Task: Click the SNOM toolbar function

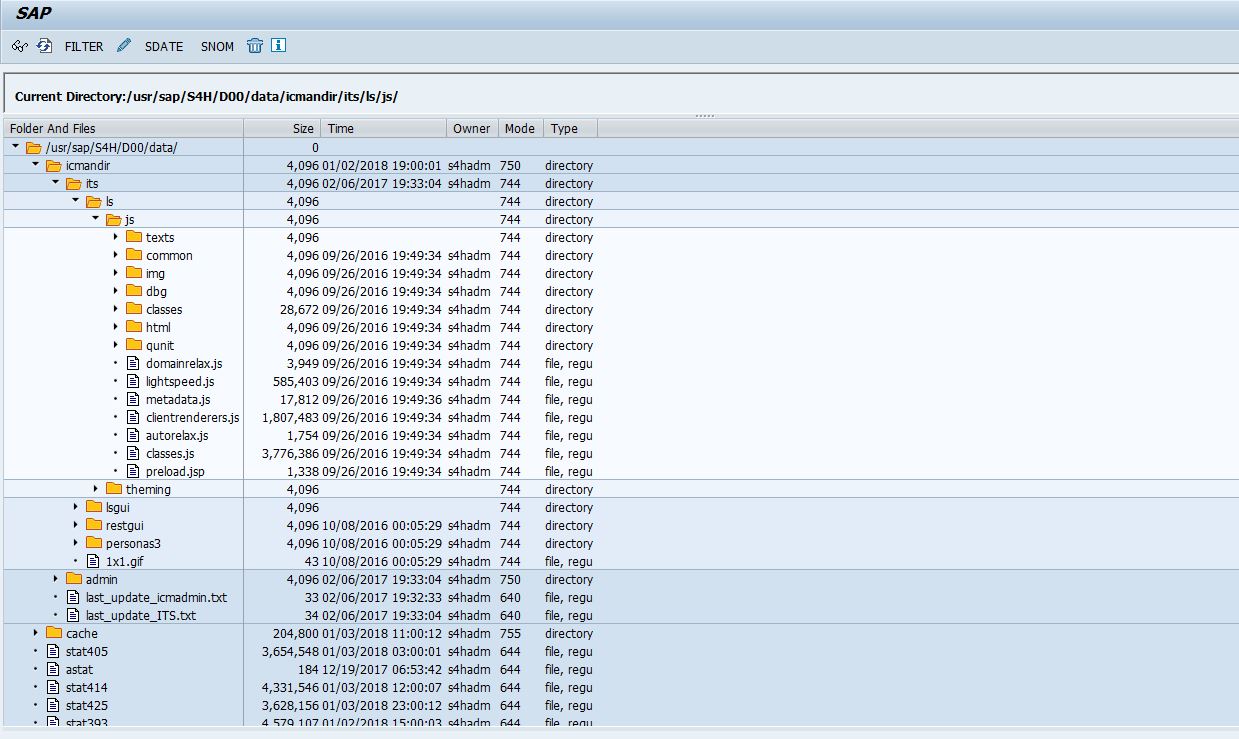Action: pos(217,46)
